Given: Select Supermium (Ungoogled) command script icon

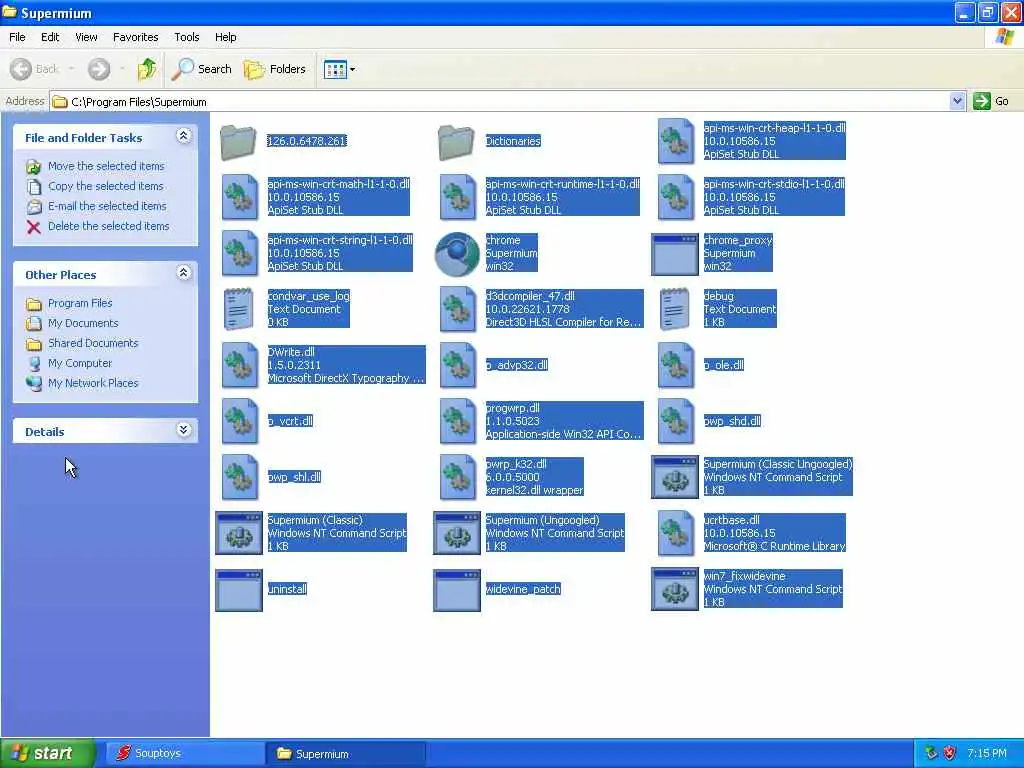Looking at the screenshot, I should pos(457,533).
